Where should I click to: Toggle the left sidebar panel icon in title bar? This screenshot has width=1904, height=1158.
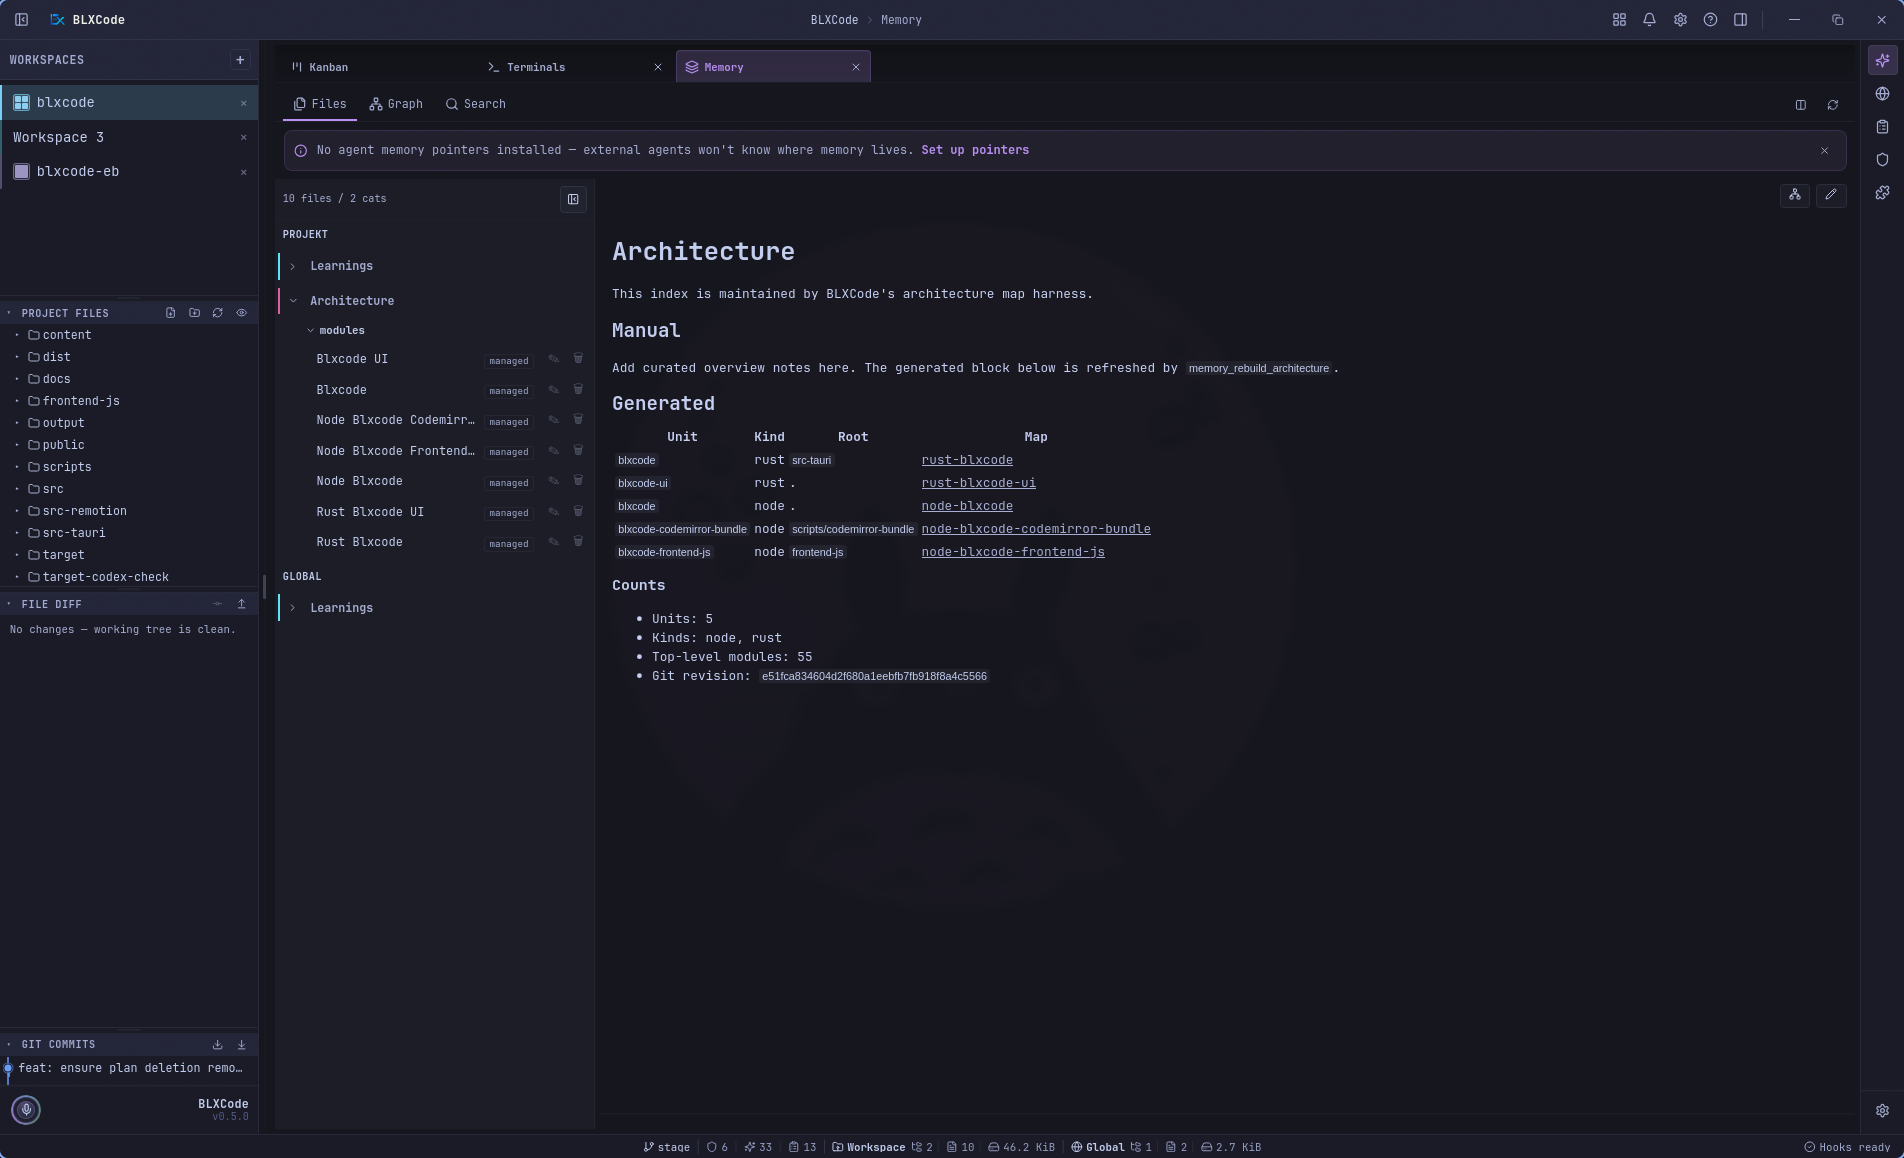click(x=21, y=20)
